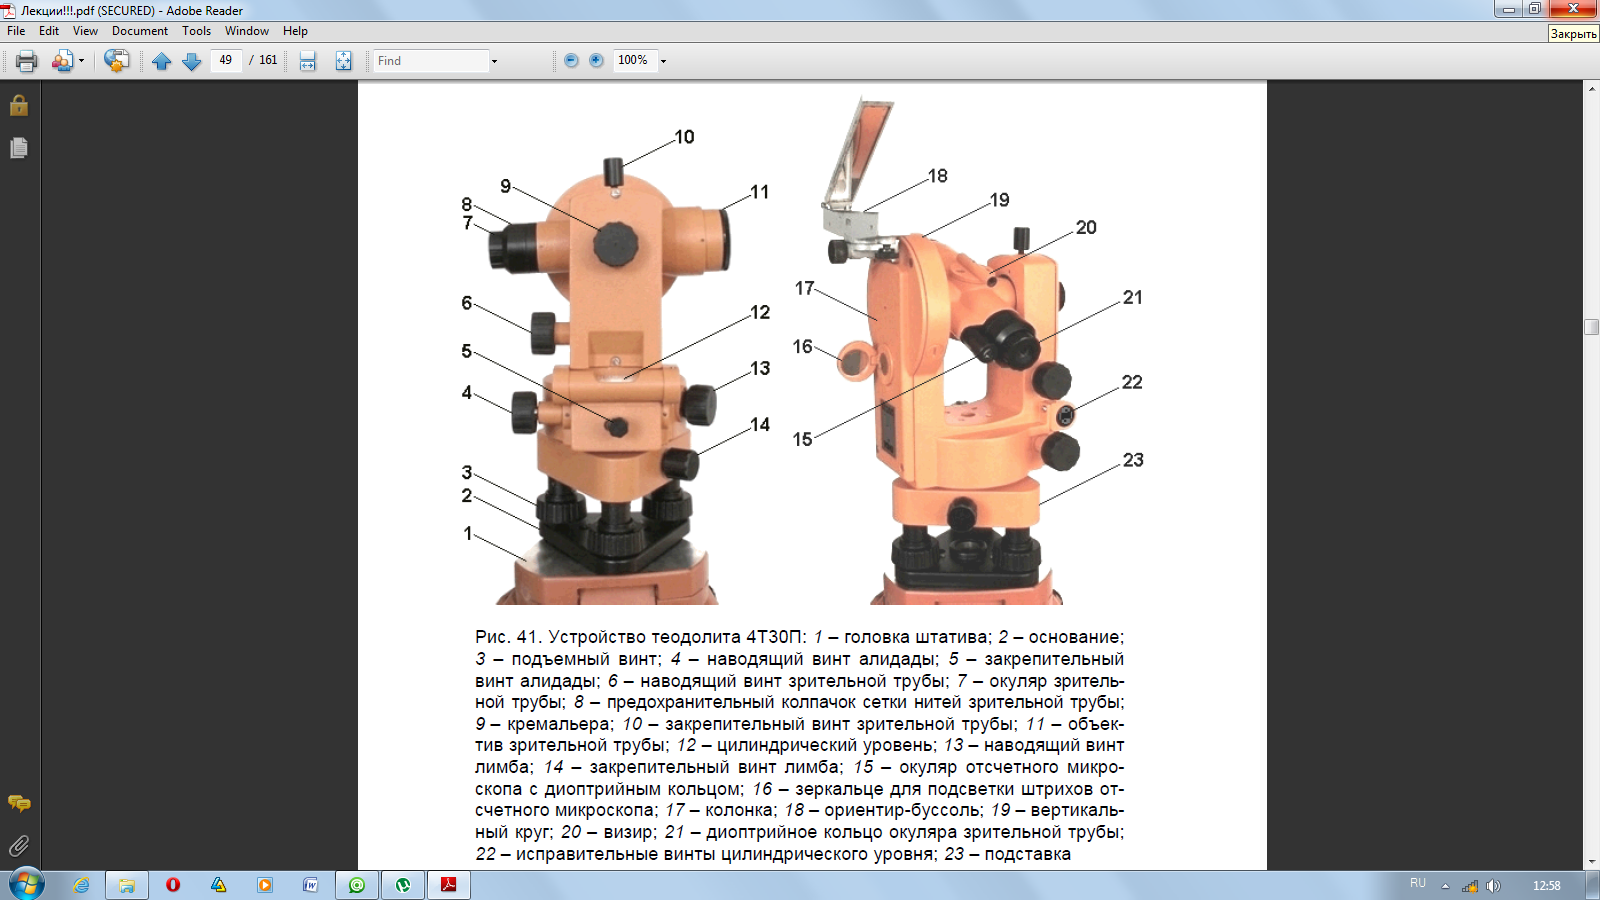1600x900 pixels.
Task: Zoom out with the minus button
Action: point(571,60)
